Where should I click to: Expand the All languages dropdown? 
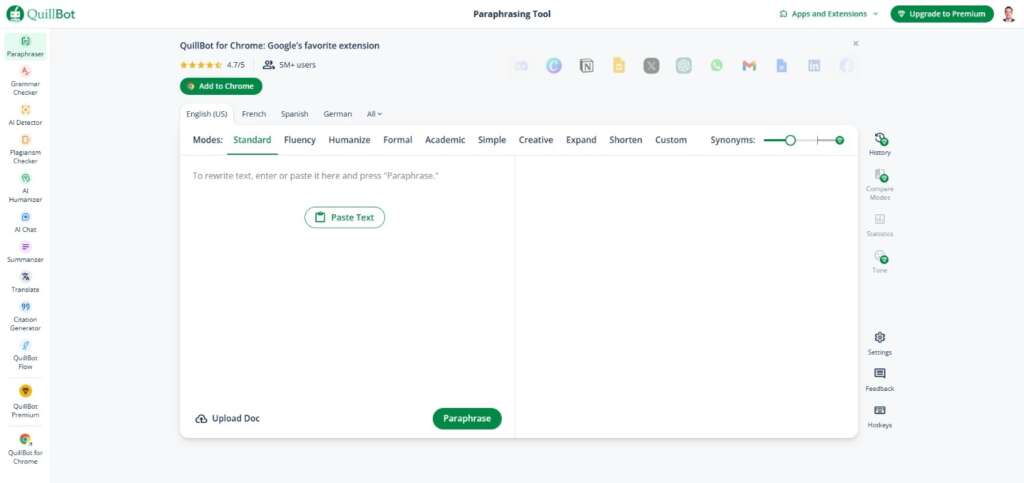[374, 114]
